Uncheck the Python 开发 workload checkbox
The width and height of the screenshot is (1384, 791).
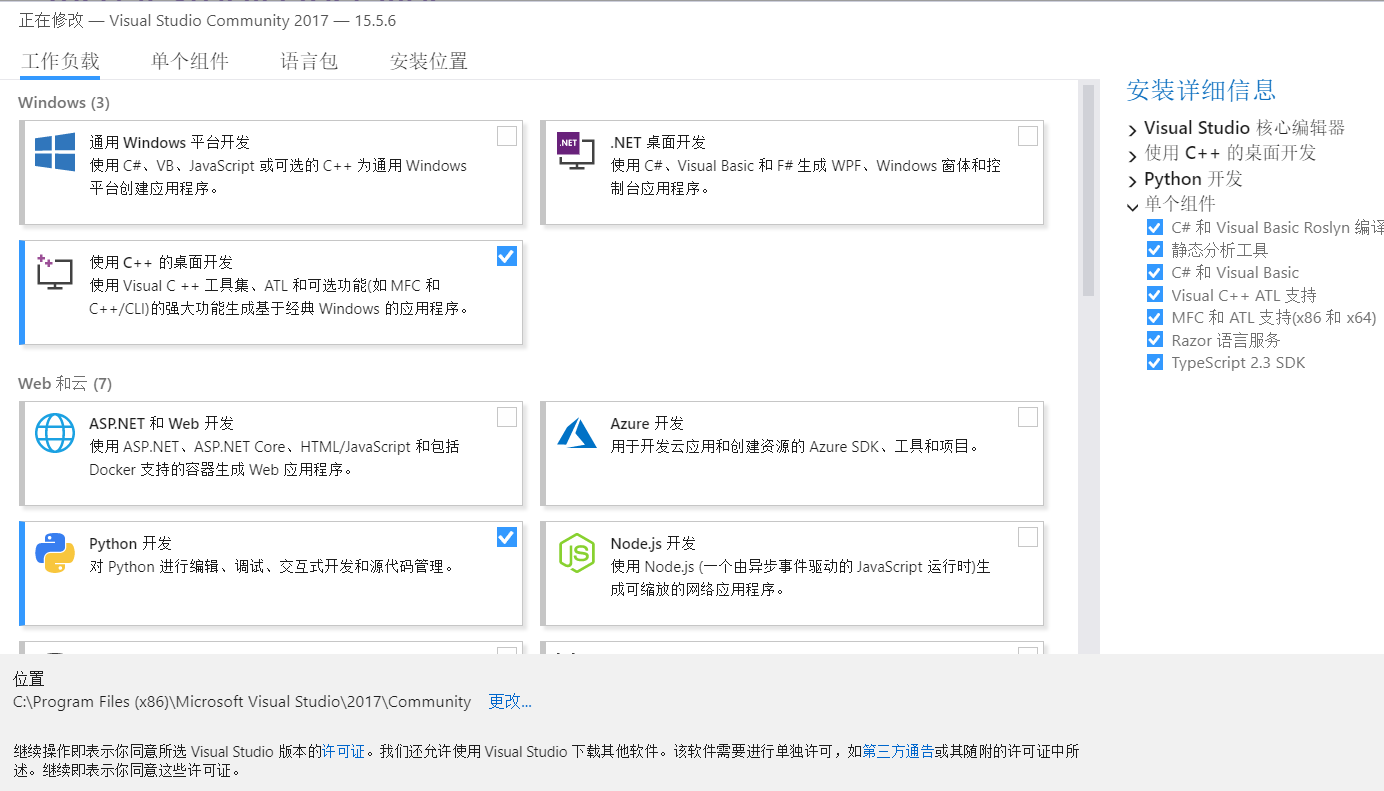507,537
